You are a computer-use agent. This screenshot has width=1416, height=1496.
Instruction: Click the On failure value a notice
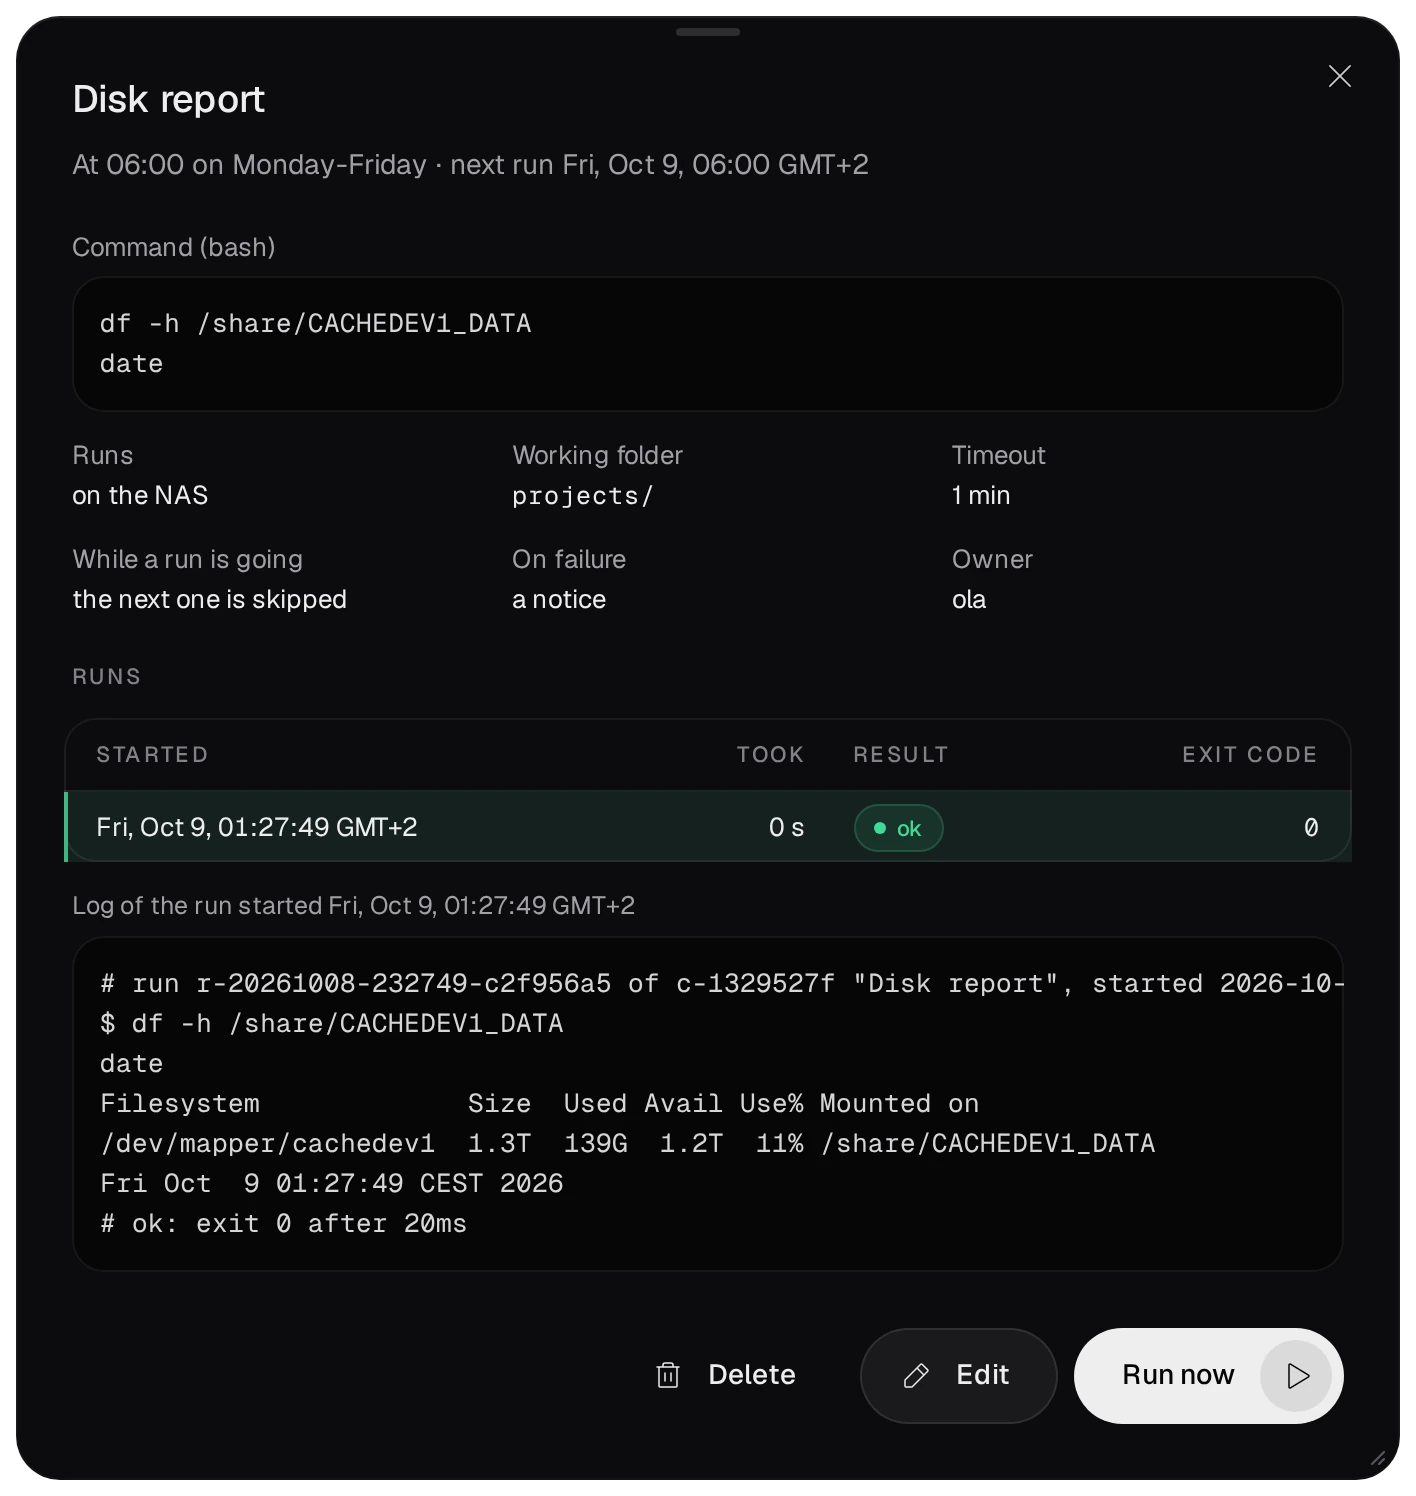point(559,599)
